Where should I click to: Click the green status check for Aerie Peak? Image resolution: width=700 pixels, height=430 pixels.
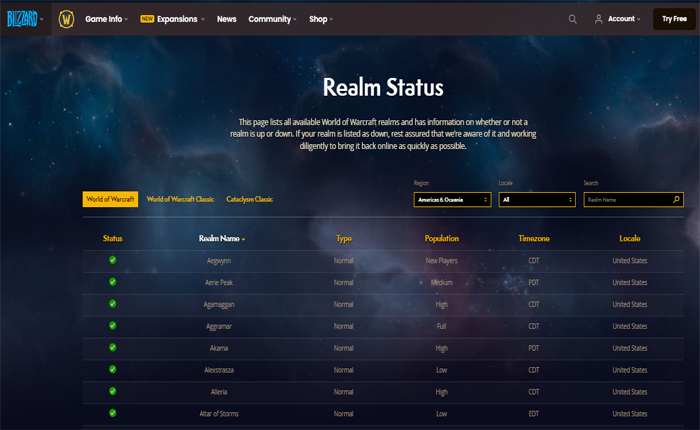(x=112, y=282)
